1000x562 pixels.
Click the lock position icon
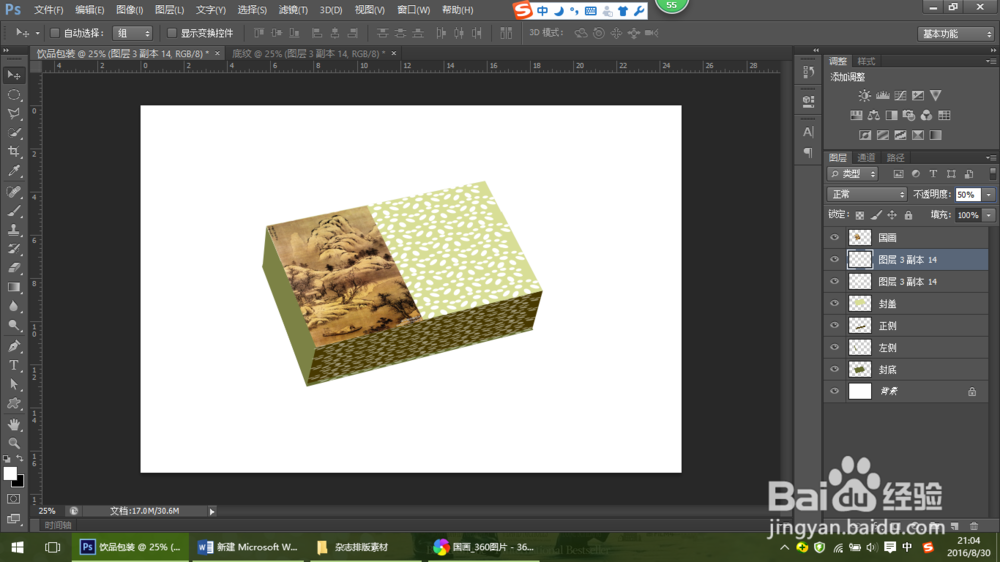click(892, 216)
